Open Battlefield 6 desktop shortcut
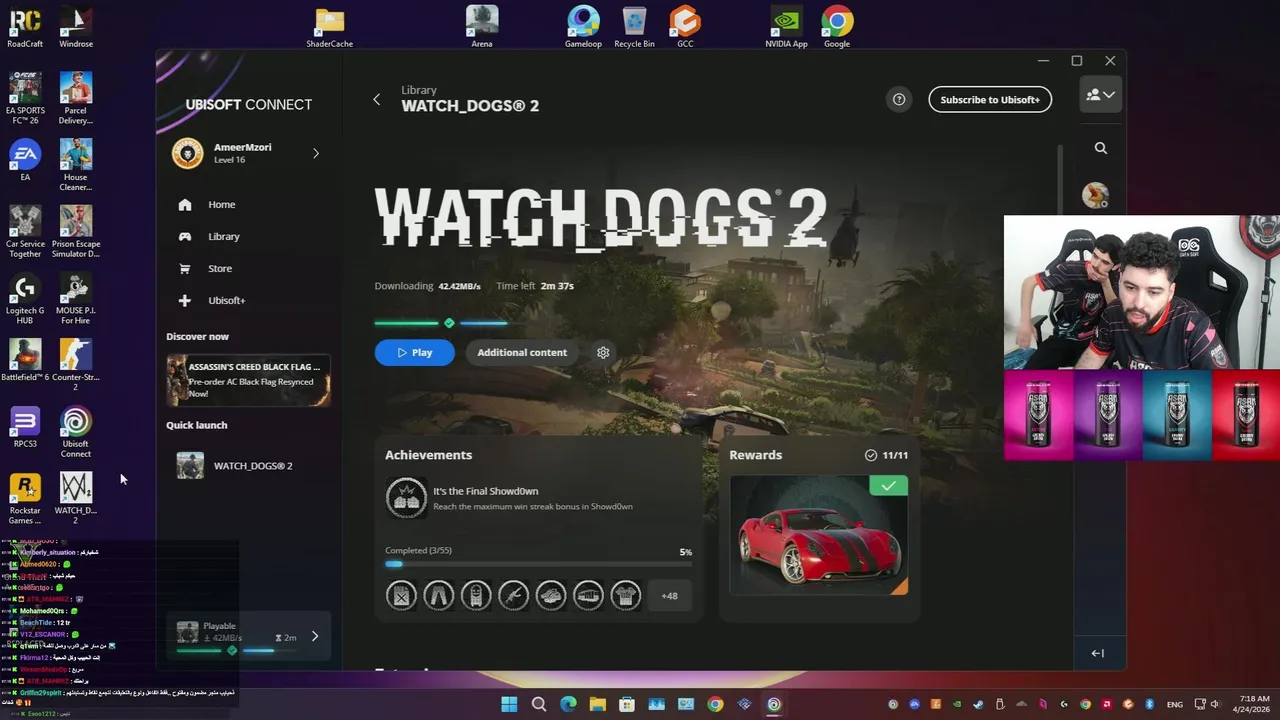Image resolution: width=1280 pixels, height=720 pixels. click(x=25, y=360)
